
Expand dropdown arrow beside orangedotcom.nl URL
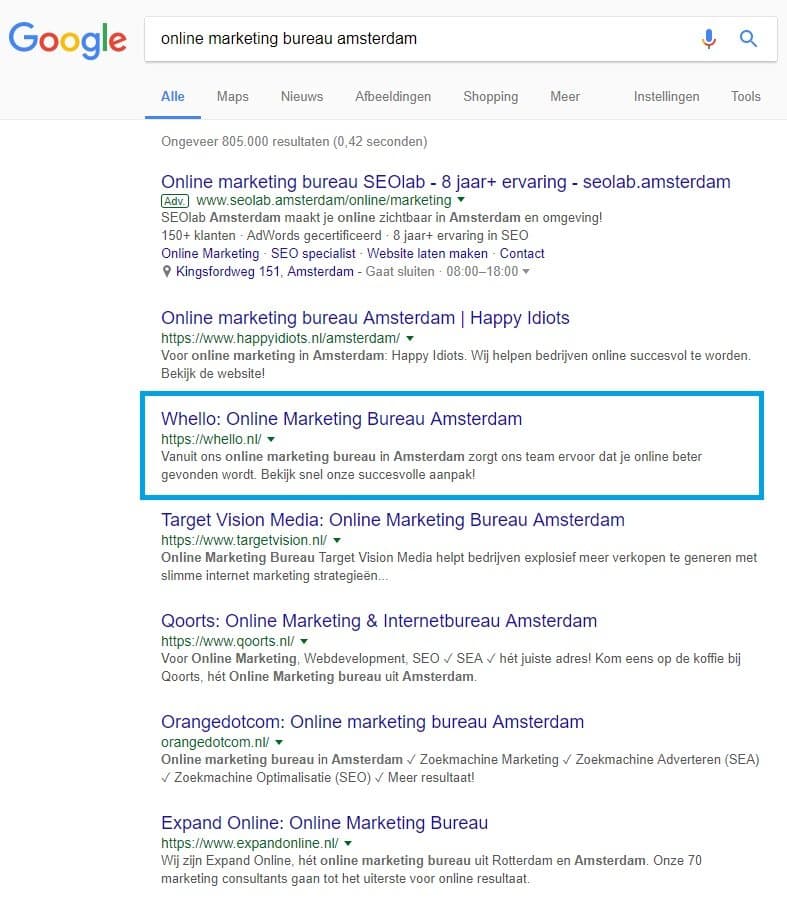[279, 742]
